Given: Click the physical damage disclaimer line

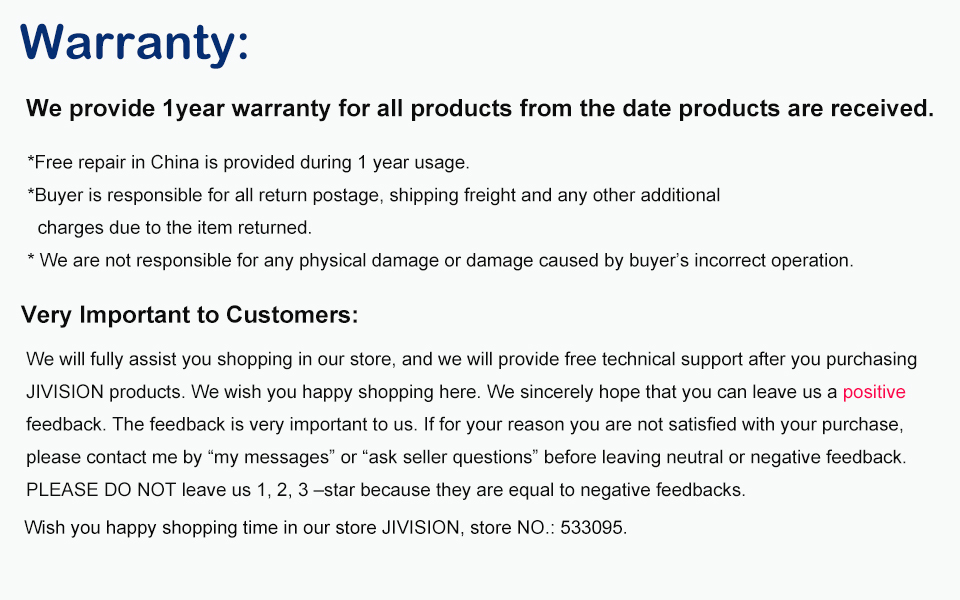Looking at the screenshot, I should [440, 261].
